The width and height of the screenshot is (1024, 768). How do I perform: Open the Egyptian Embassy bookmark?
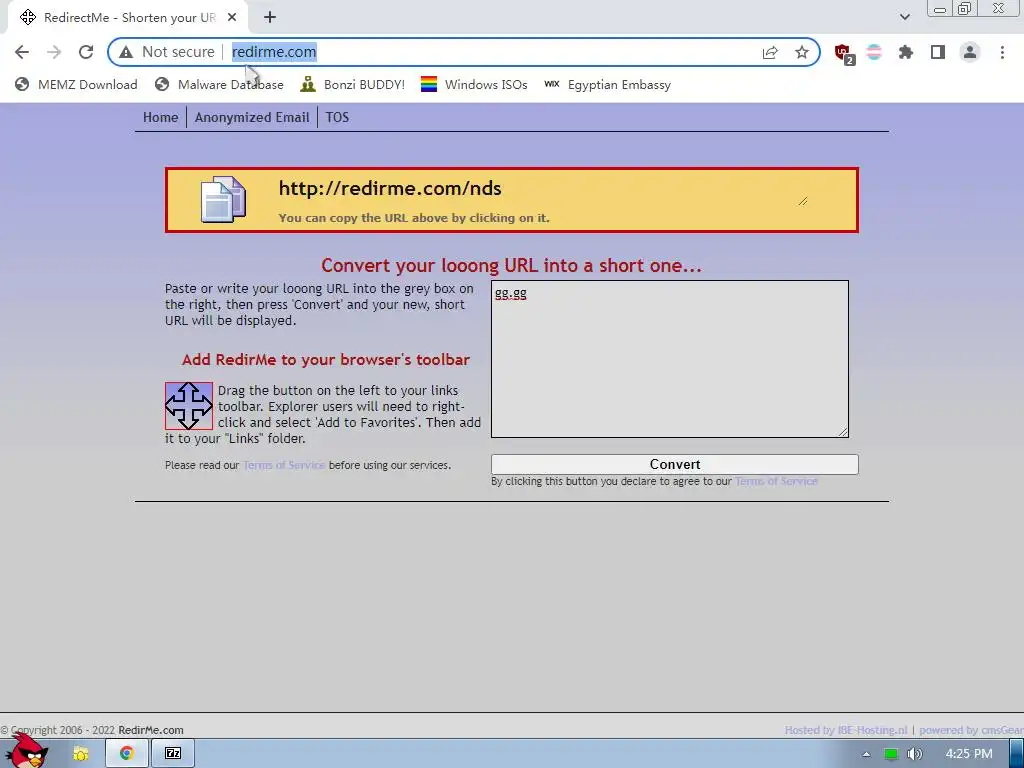pyautogui.click(x=607, y=84)
